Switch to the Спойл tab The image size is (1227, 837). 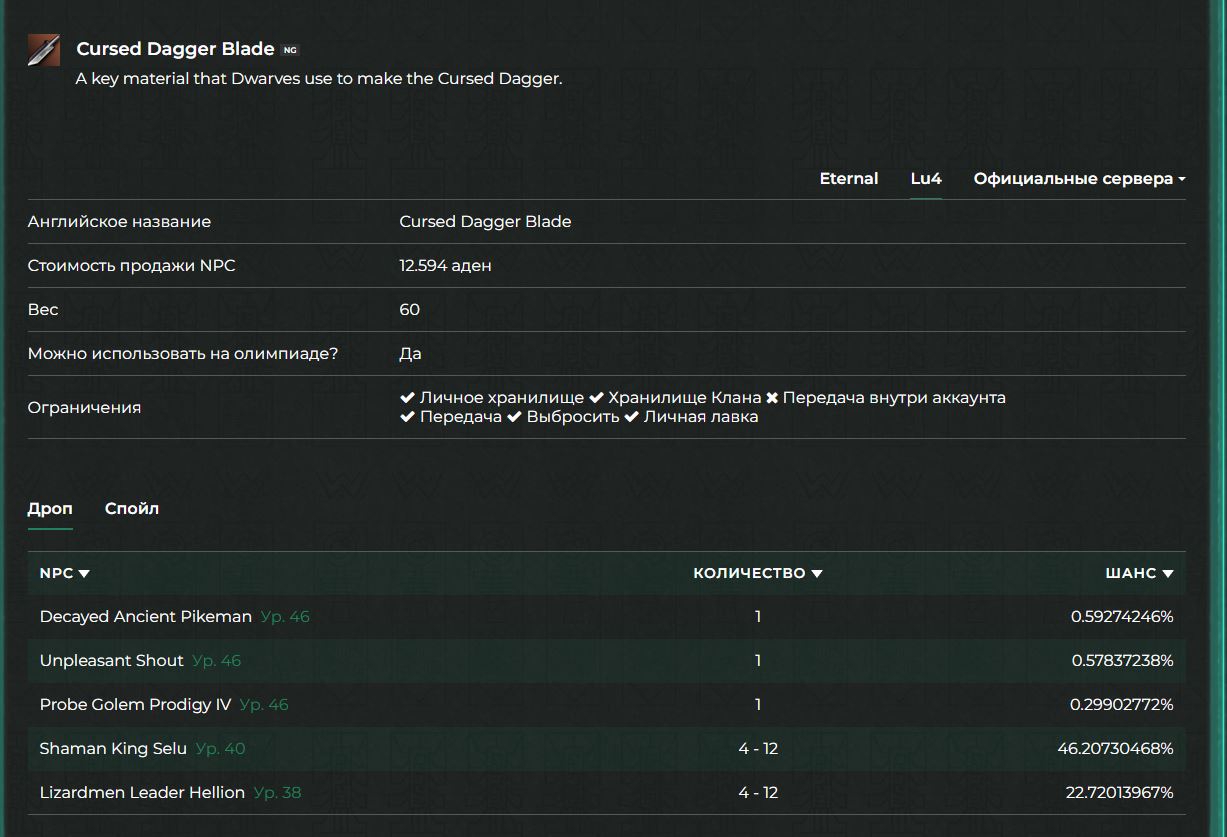(132, 509)
